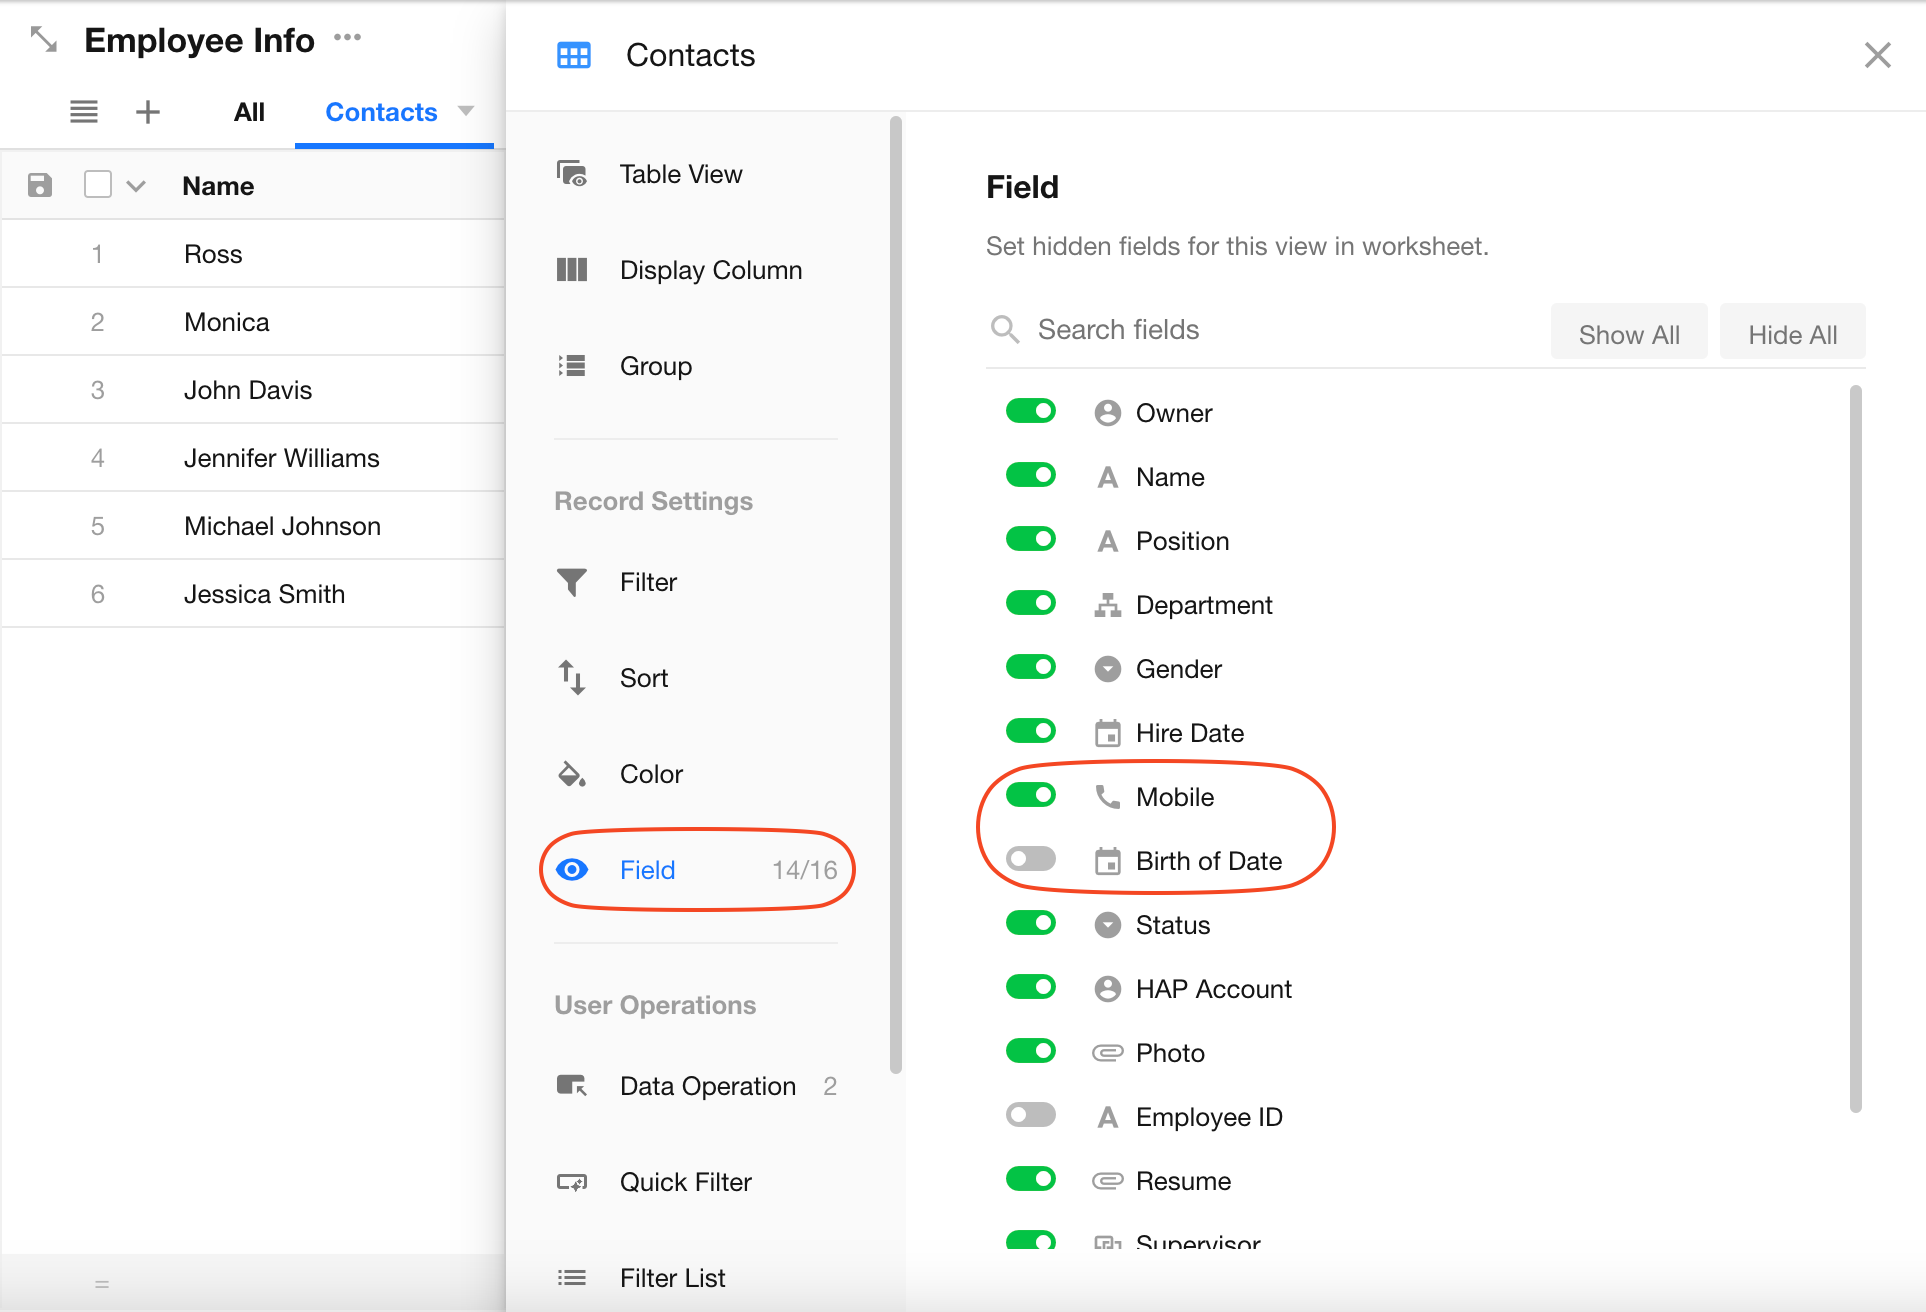The image size is (1926, 1312).
Task: Click the save icon in table header
Action: (x=40, y=185)
